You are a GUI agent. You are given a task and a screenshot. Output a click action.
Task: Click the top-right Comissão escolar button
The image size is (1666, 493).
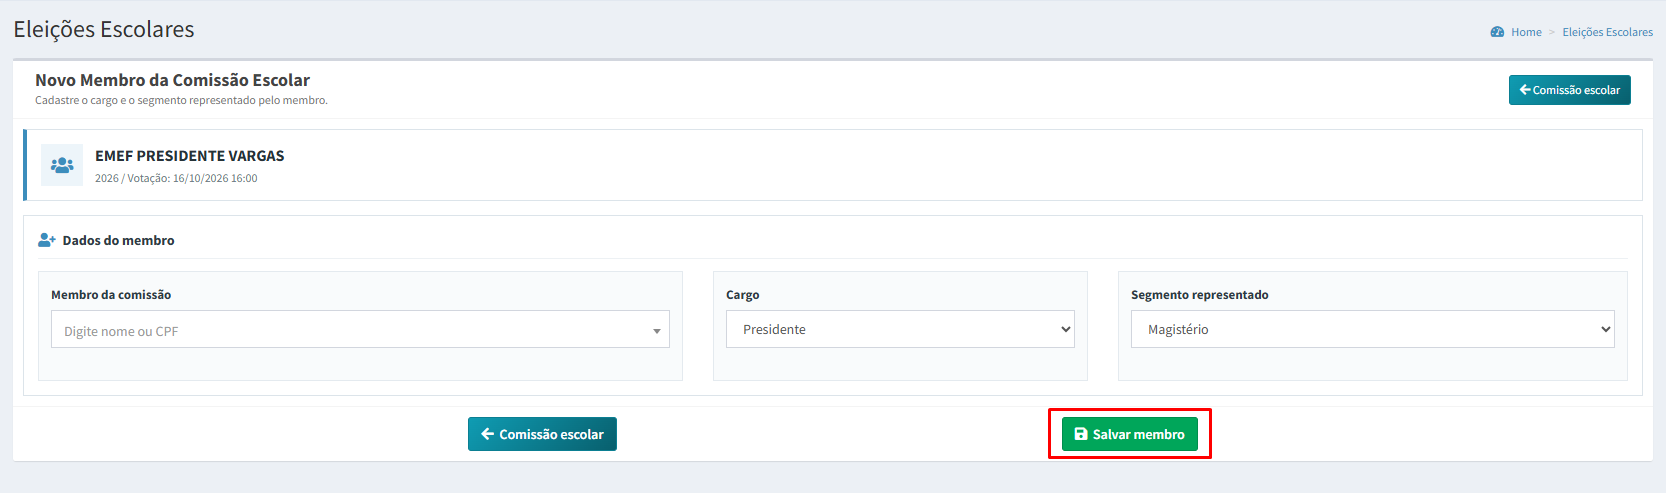click(x=1569, y=90)
